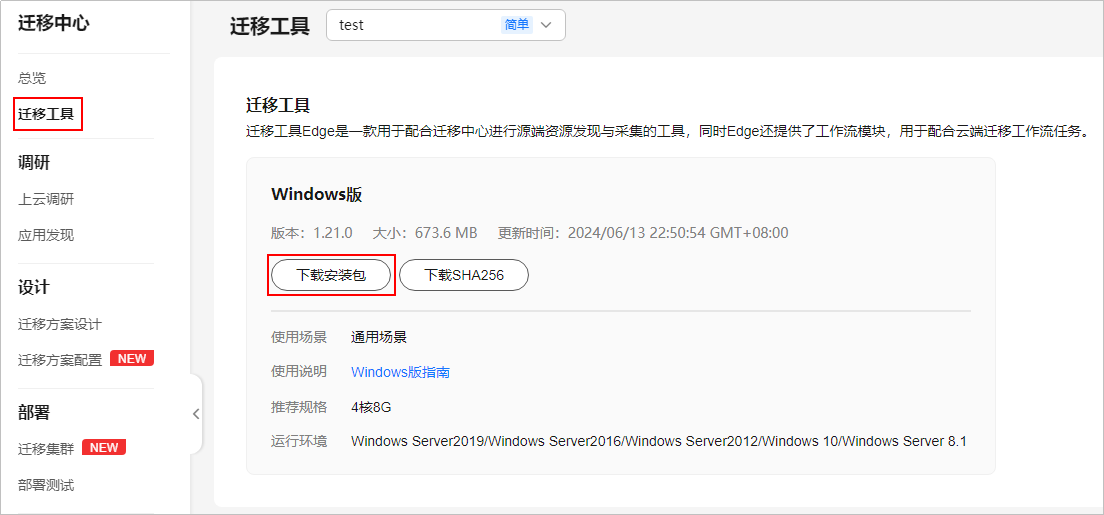Click the 设计 section heading
Screen dimensions: 1104x515
[34, 287]
